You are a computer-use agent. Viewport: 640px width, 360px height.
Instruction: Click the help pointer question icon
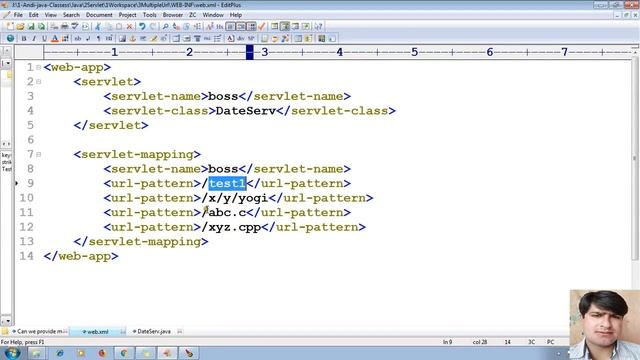pyautogui.click(x=318, y=26)
